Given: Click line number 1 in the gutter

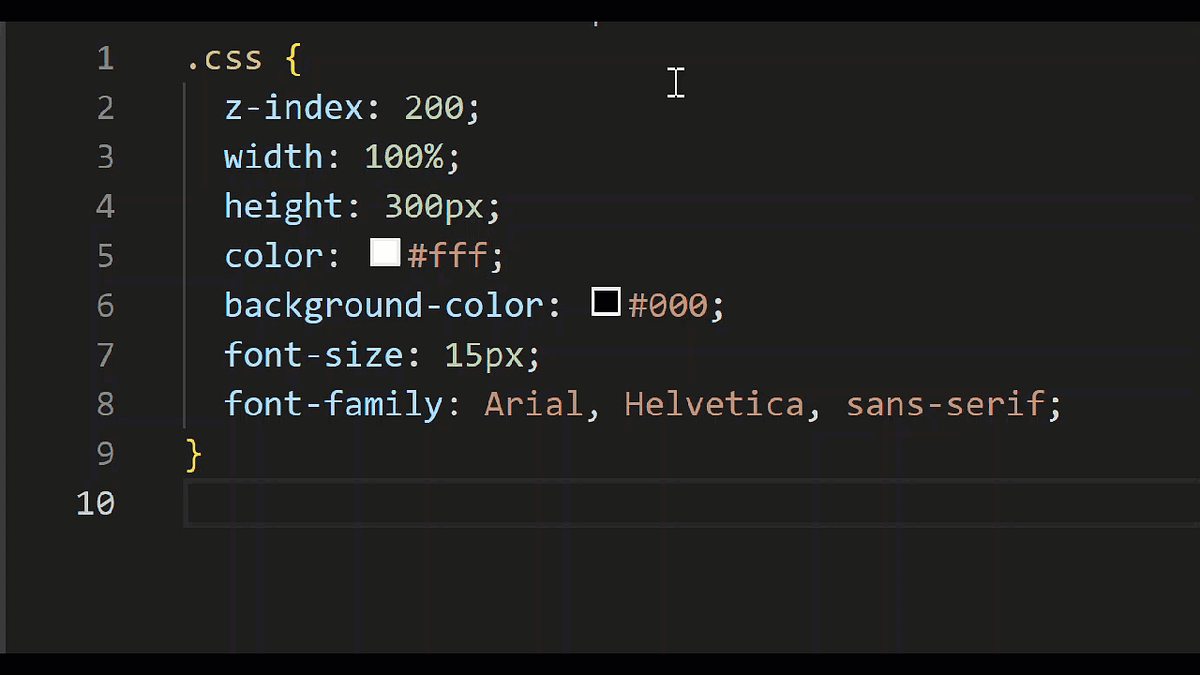Looking at the screenshot, I should pos(105,57).
